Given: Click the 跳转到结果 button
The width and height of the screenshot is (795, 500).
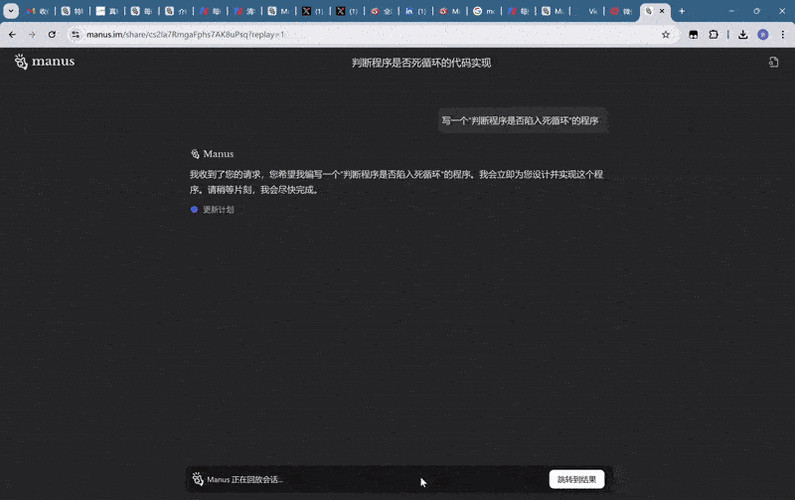Looking at the screenshot, I should pyautogui.click(x=576, y=479).
